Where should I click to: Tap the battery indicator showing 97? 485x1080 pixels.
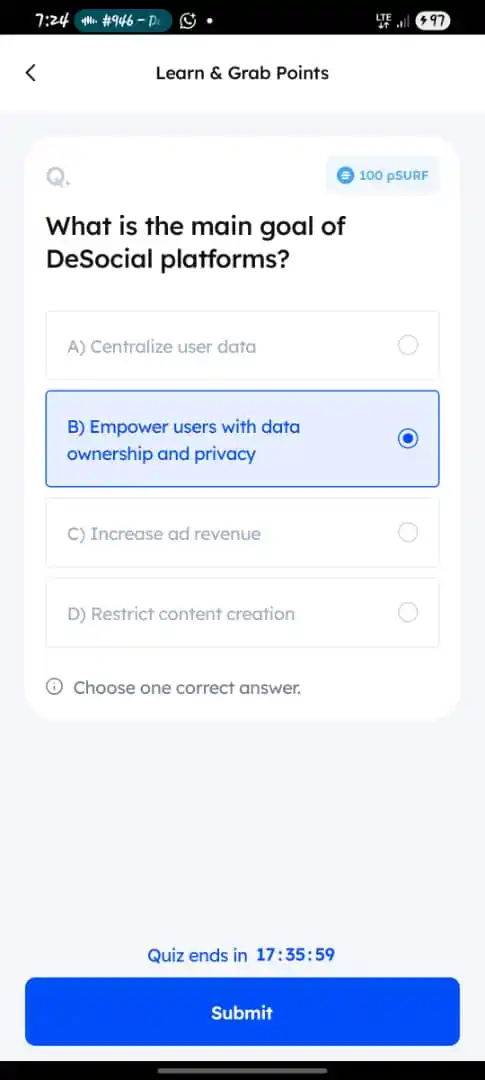(433, 21)
